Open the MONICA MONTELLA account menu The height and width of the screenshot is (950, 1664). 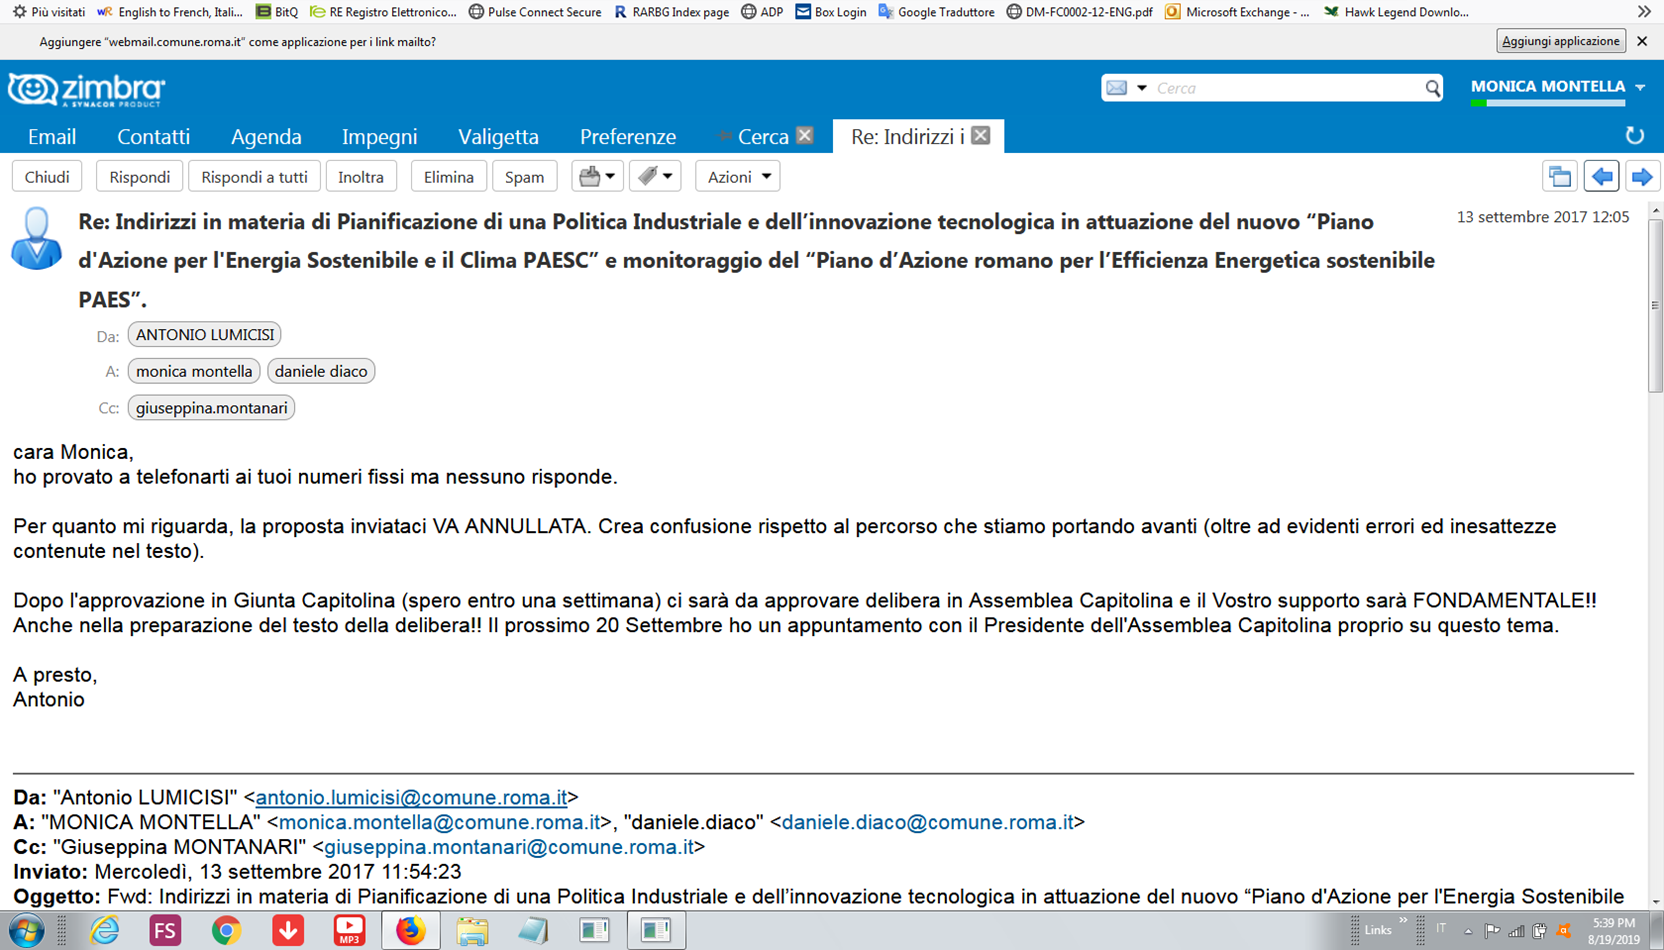(1557, 87)
